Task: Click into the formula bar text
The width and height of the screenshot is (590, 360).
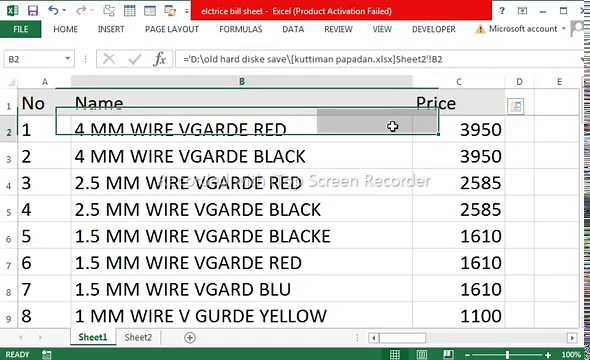Action: click(313, 59)
